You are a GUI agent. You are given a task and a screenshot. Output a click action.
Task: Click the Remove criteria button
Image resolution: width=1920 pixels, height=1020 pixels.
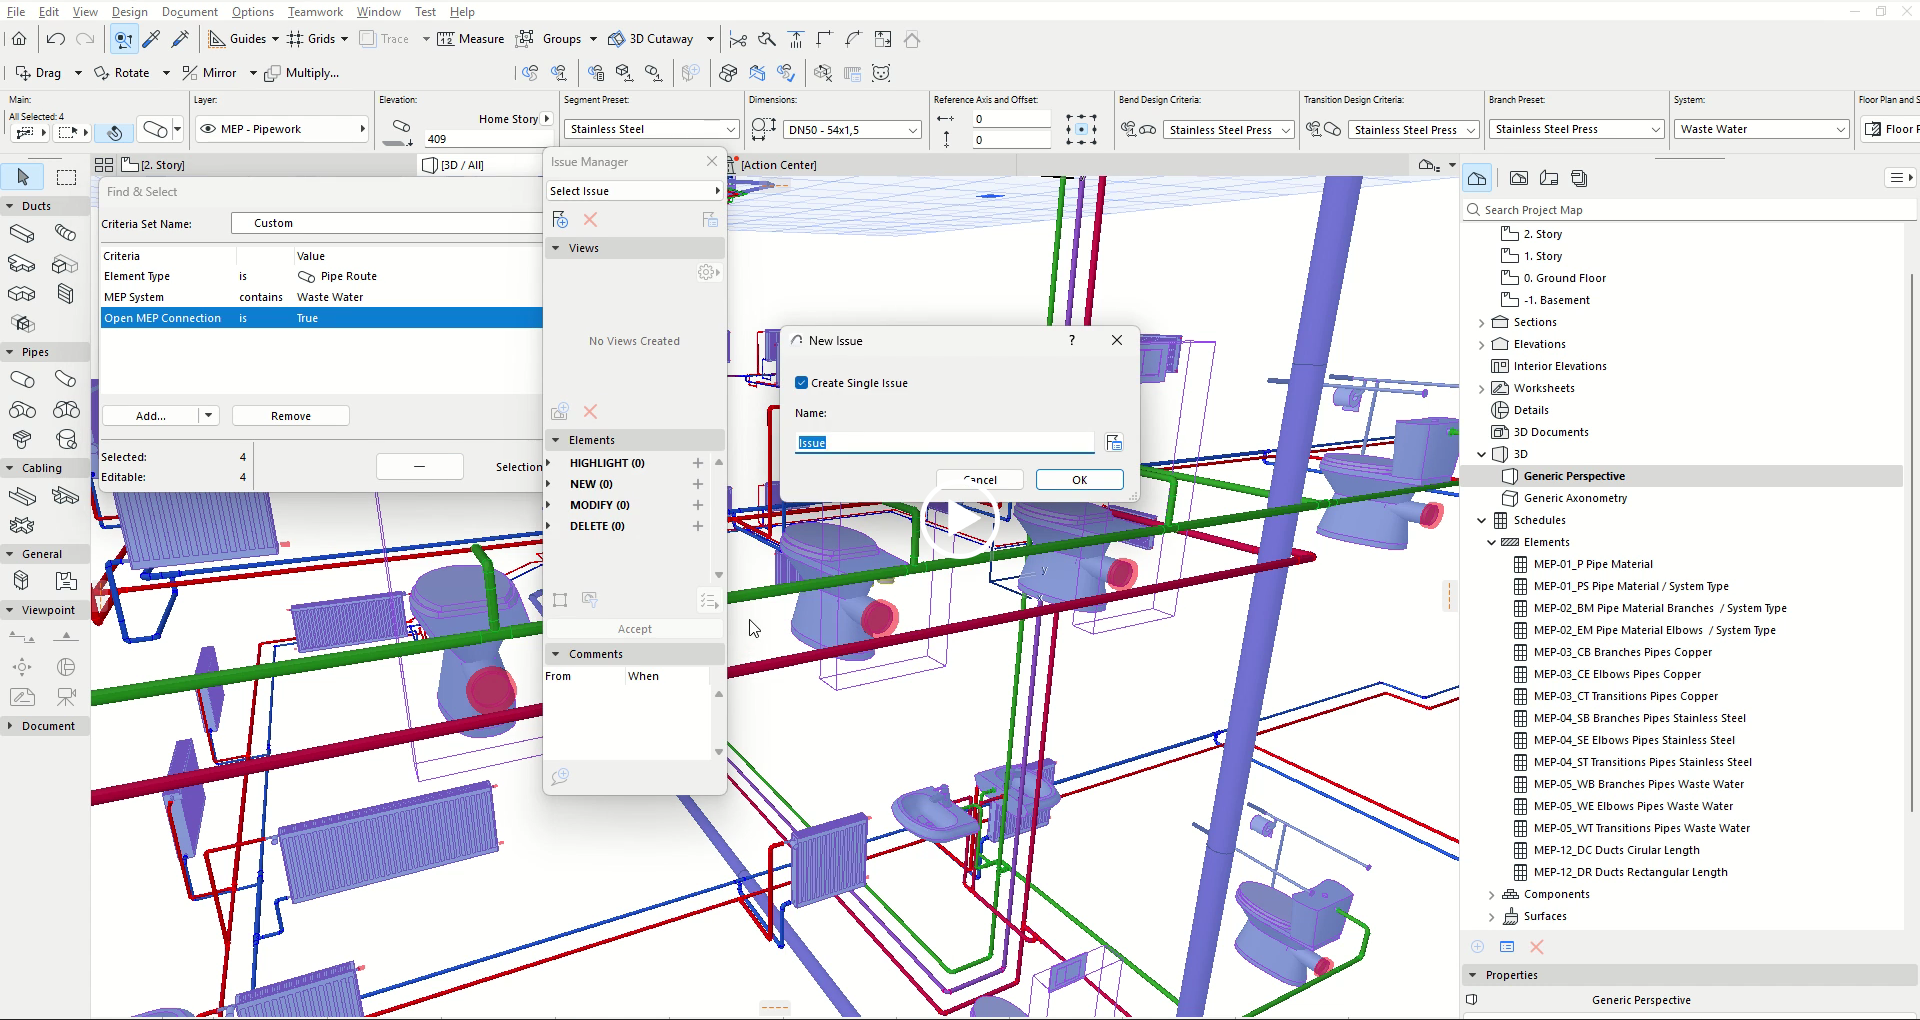(x=290, y=416)
